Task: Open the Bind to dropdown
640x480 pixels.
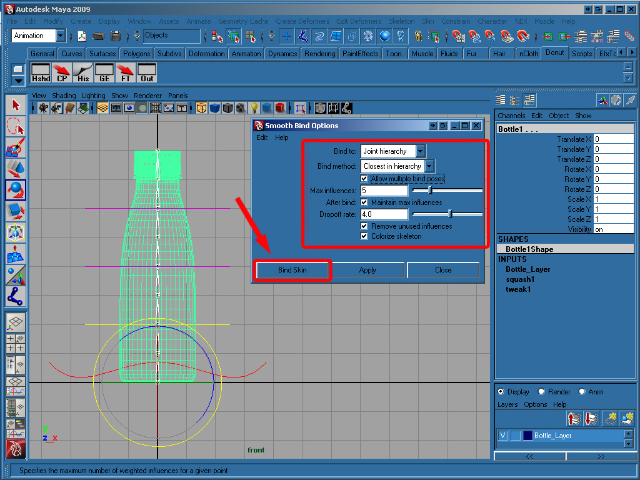Action: (393, 151)
